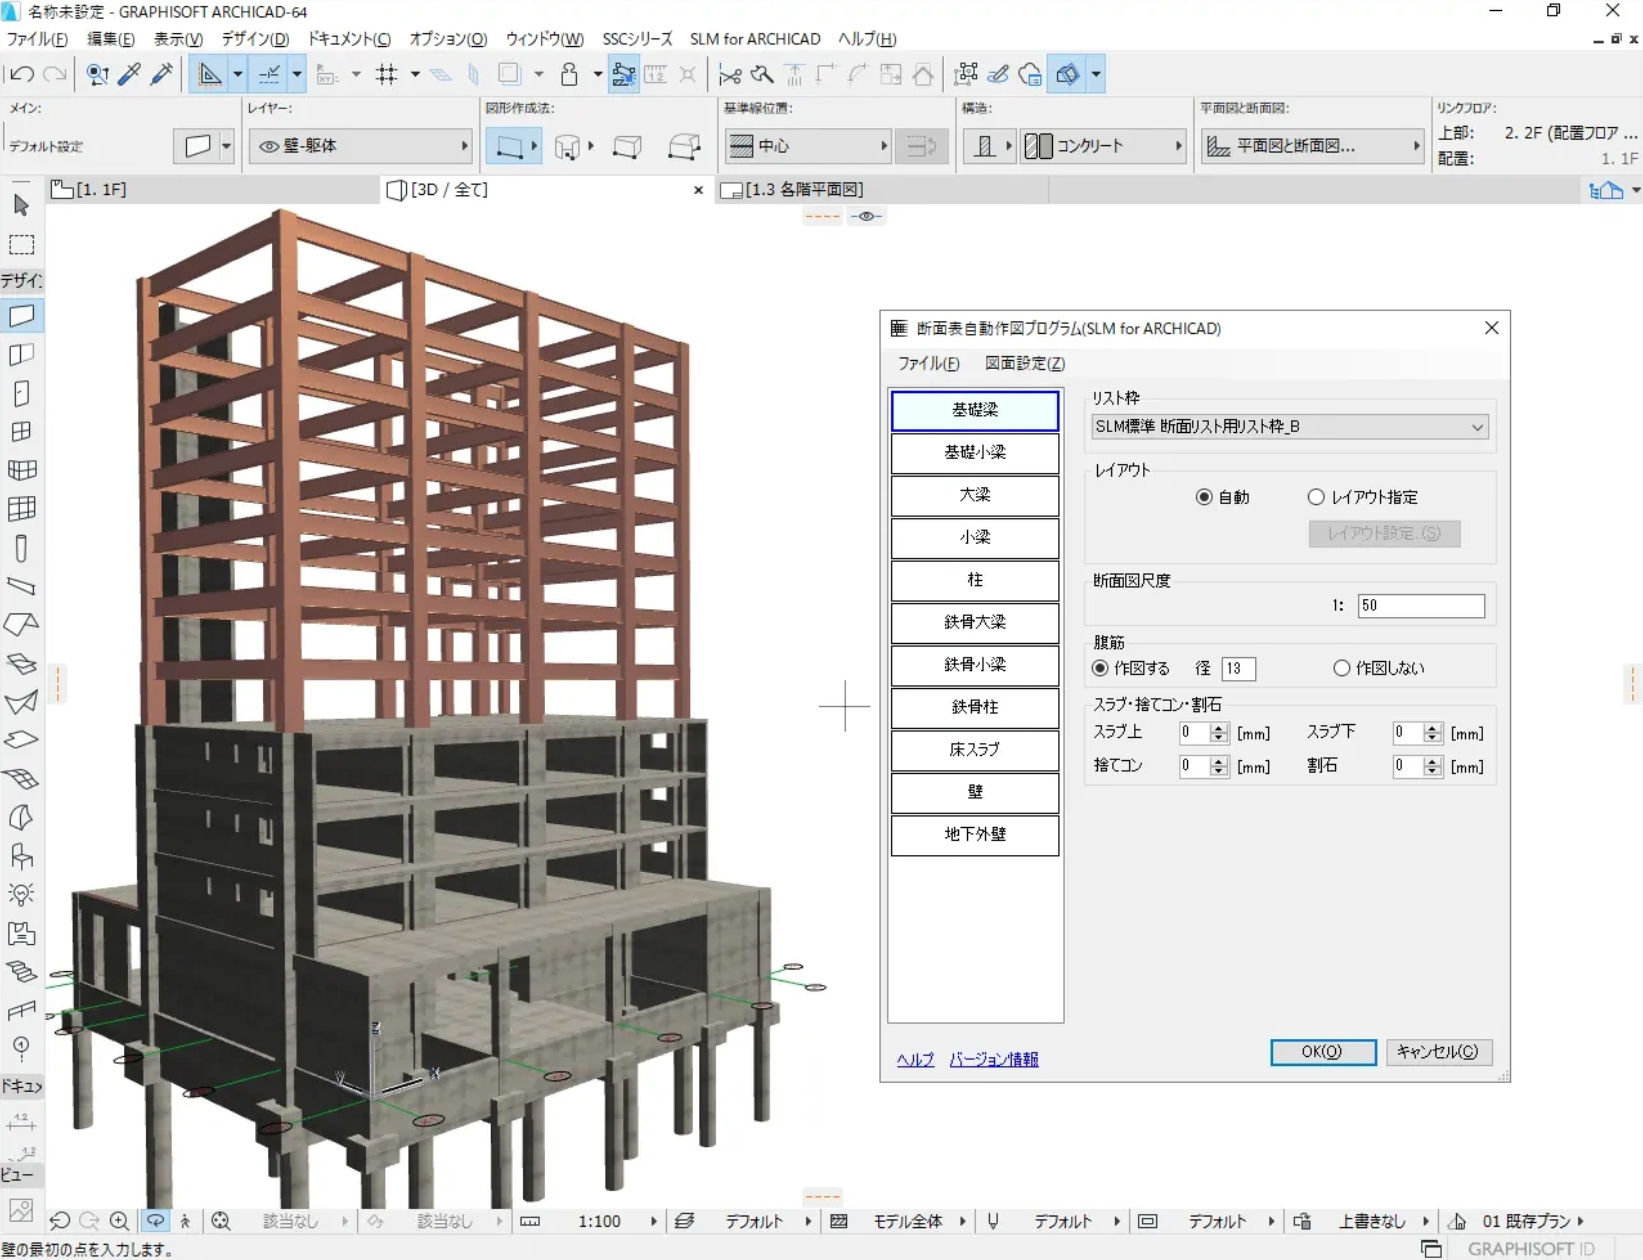Click the scissors Split tool icon

pyautogui.click(x=730, y=74)
